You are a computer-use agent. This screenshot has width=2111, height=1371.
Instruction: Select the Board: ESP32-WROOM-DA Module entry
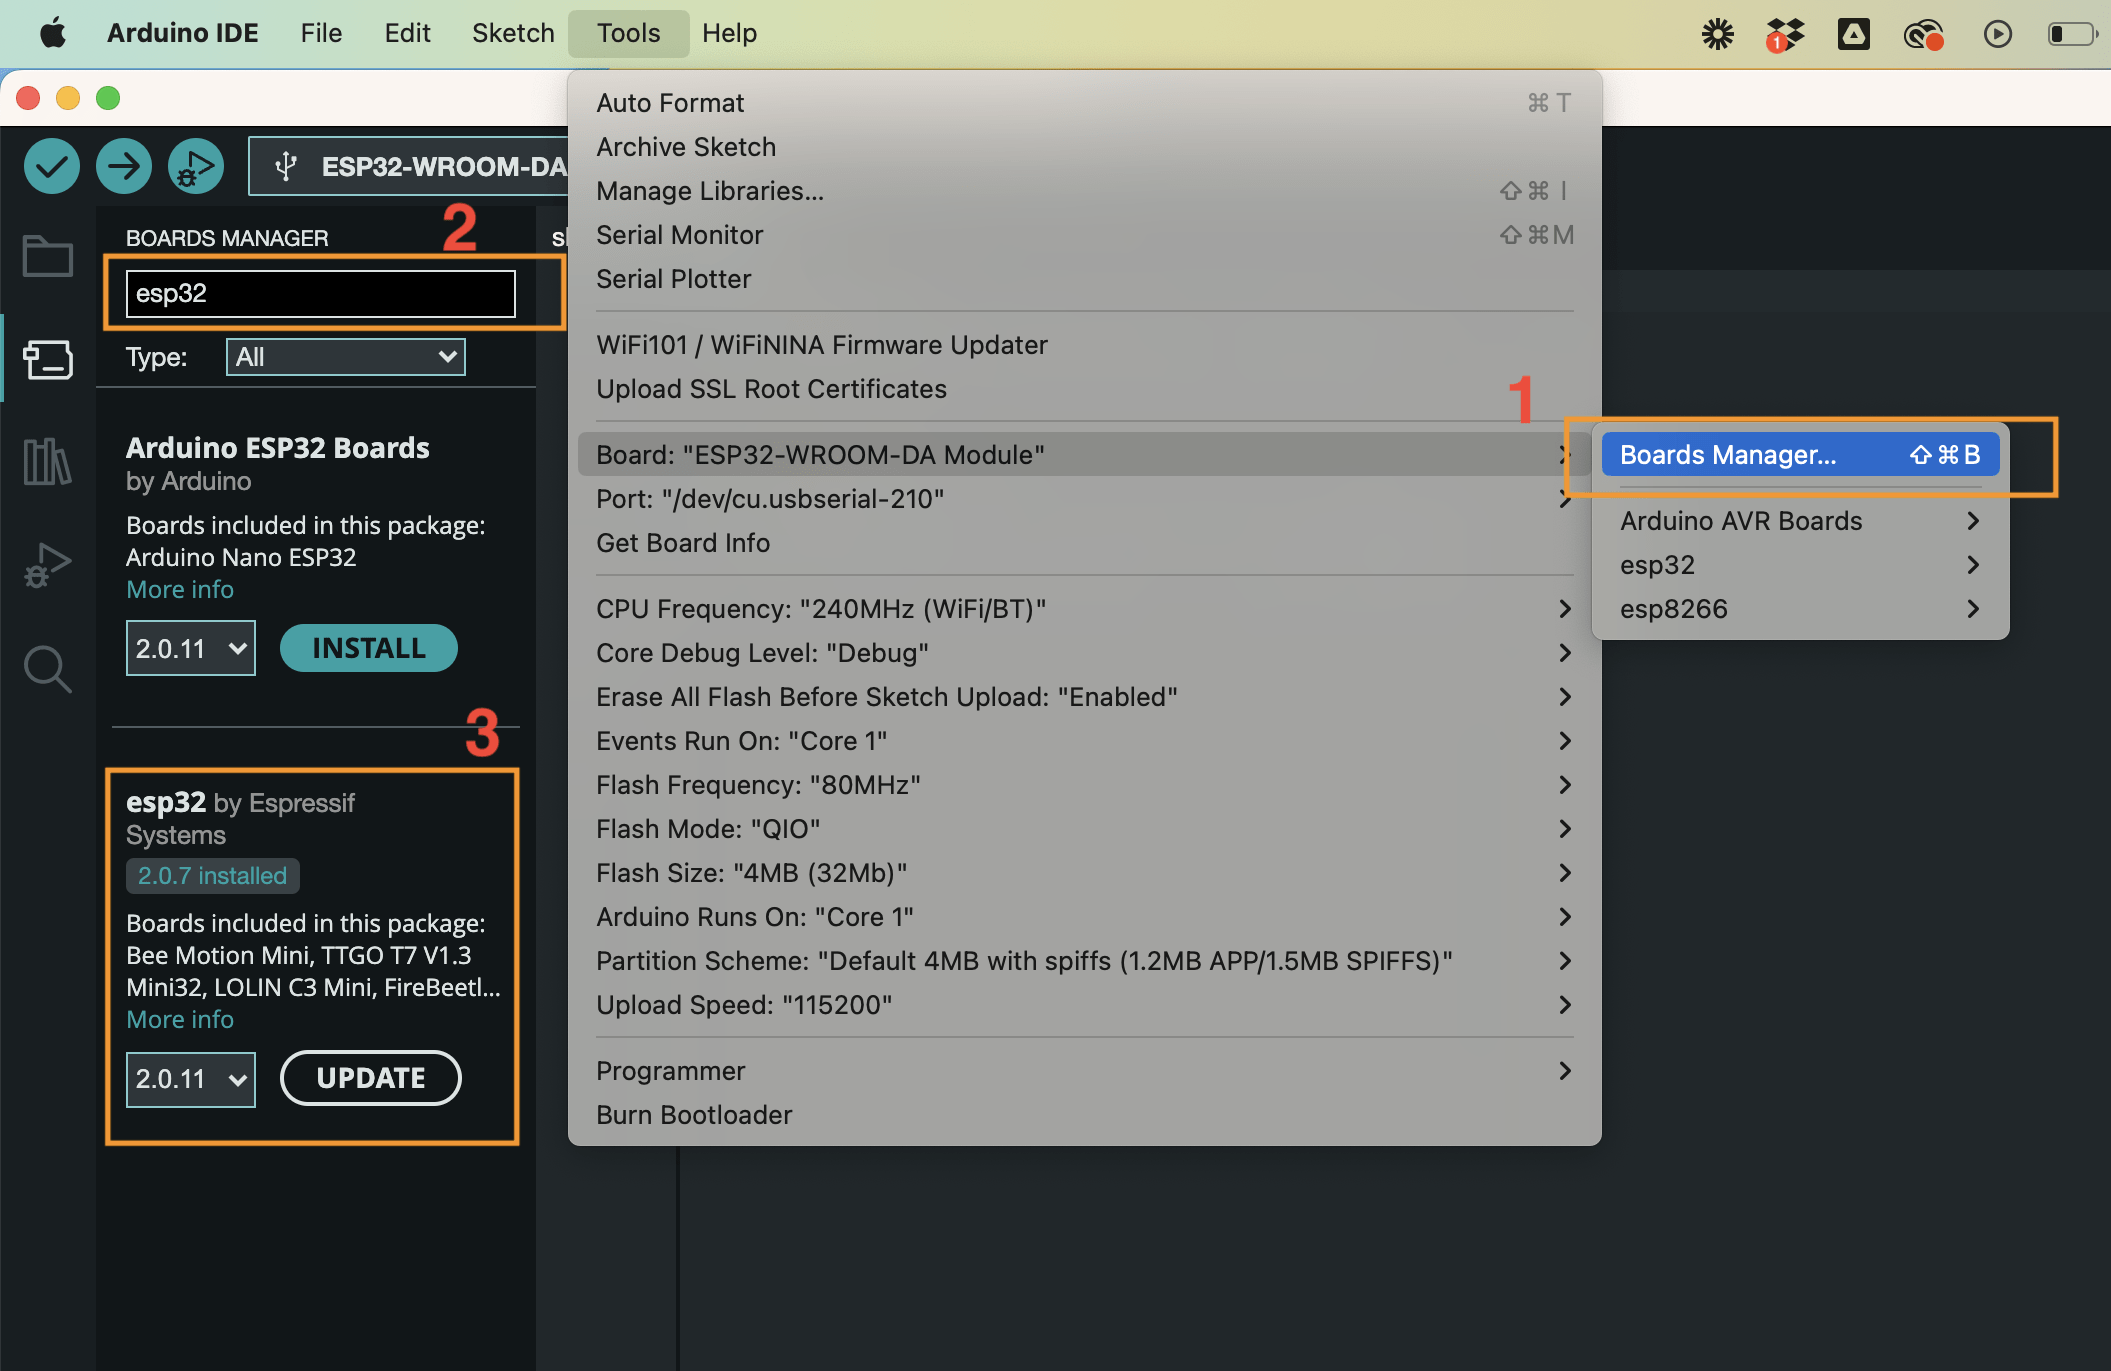1084,455
